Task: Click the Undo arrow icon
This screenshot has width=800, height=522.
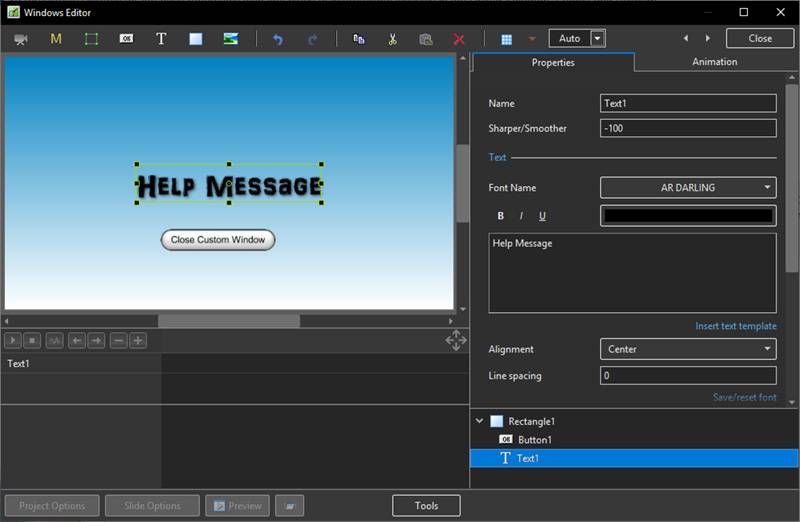Action: coord(278,39)
